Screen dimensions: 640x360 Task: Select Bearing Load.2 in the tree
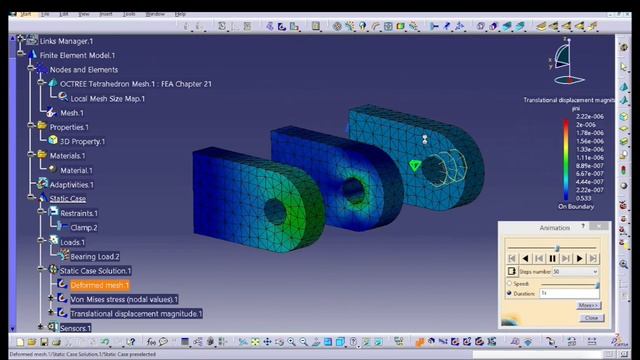click(x=95, y=256)
